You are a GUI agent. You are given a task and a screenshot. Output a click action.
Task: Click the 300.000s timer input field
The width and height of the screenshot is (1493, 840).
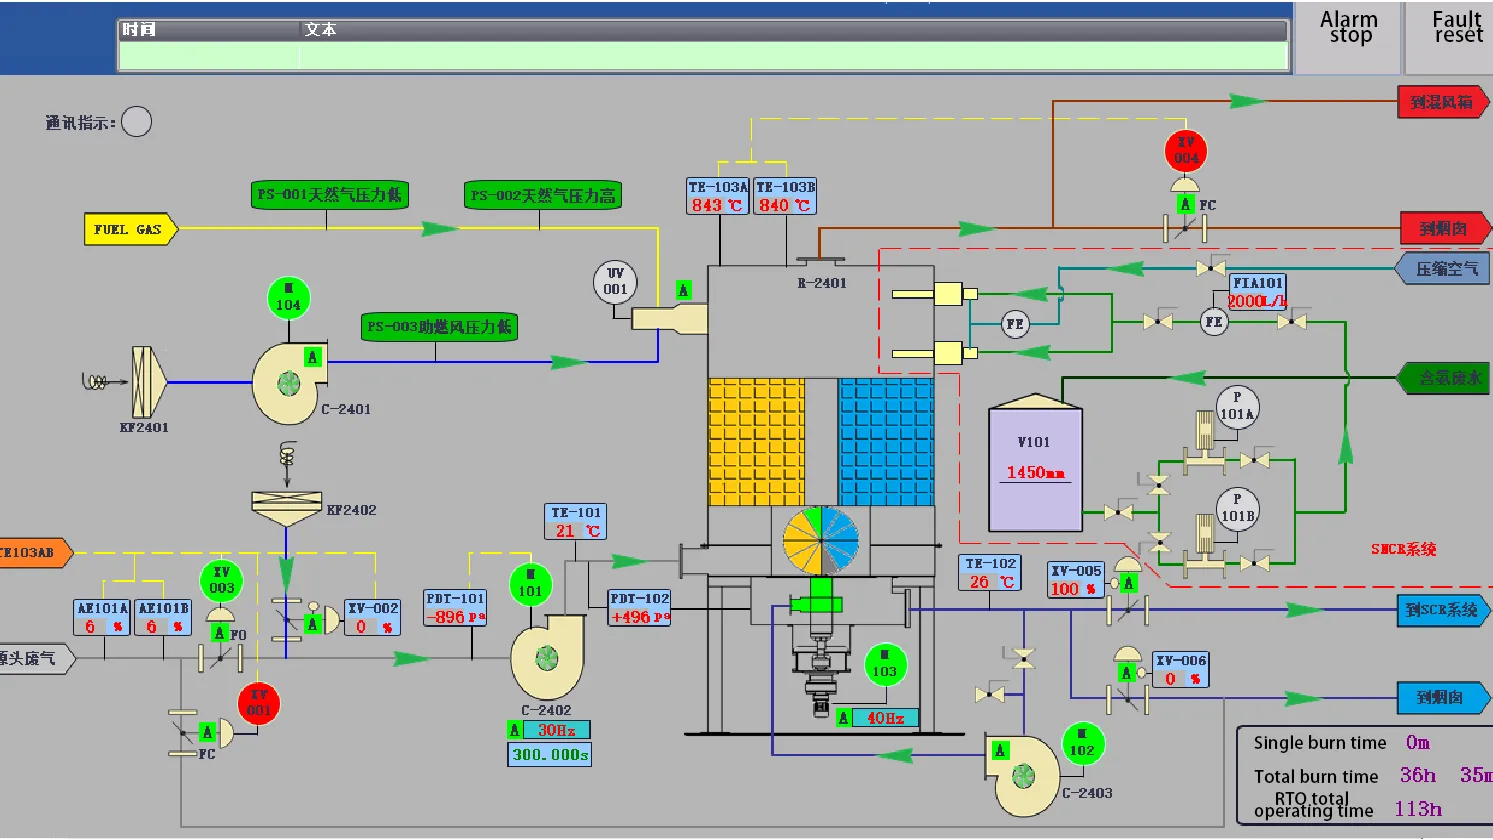pyautogui.click(x=550, y=755)
